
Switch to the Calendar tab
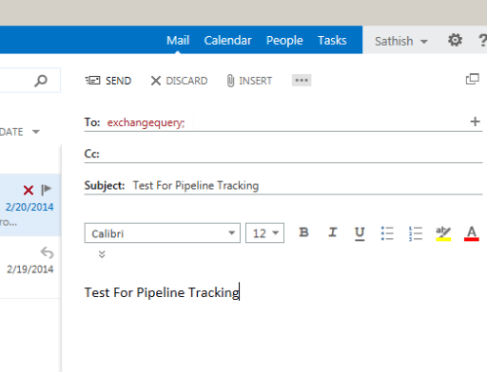pyautogui.click(x=228, y=40)
